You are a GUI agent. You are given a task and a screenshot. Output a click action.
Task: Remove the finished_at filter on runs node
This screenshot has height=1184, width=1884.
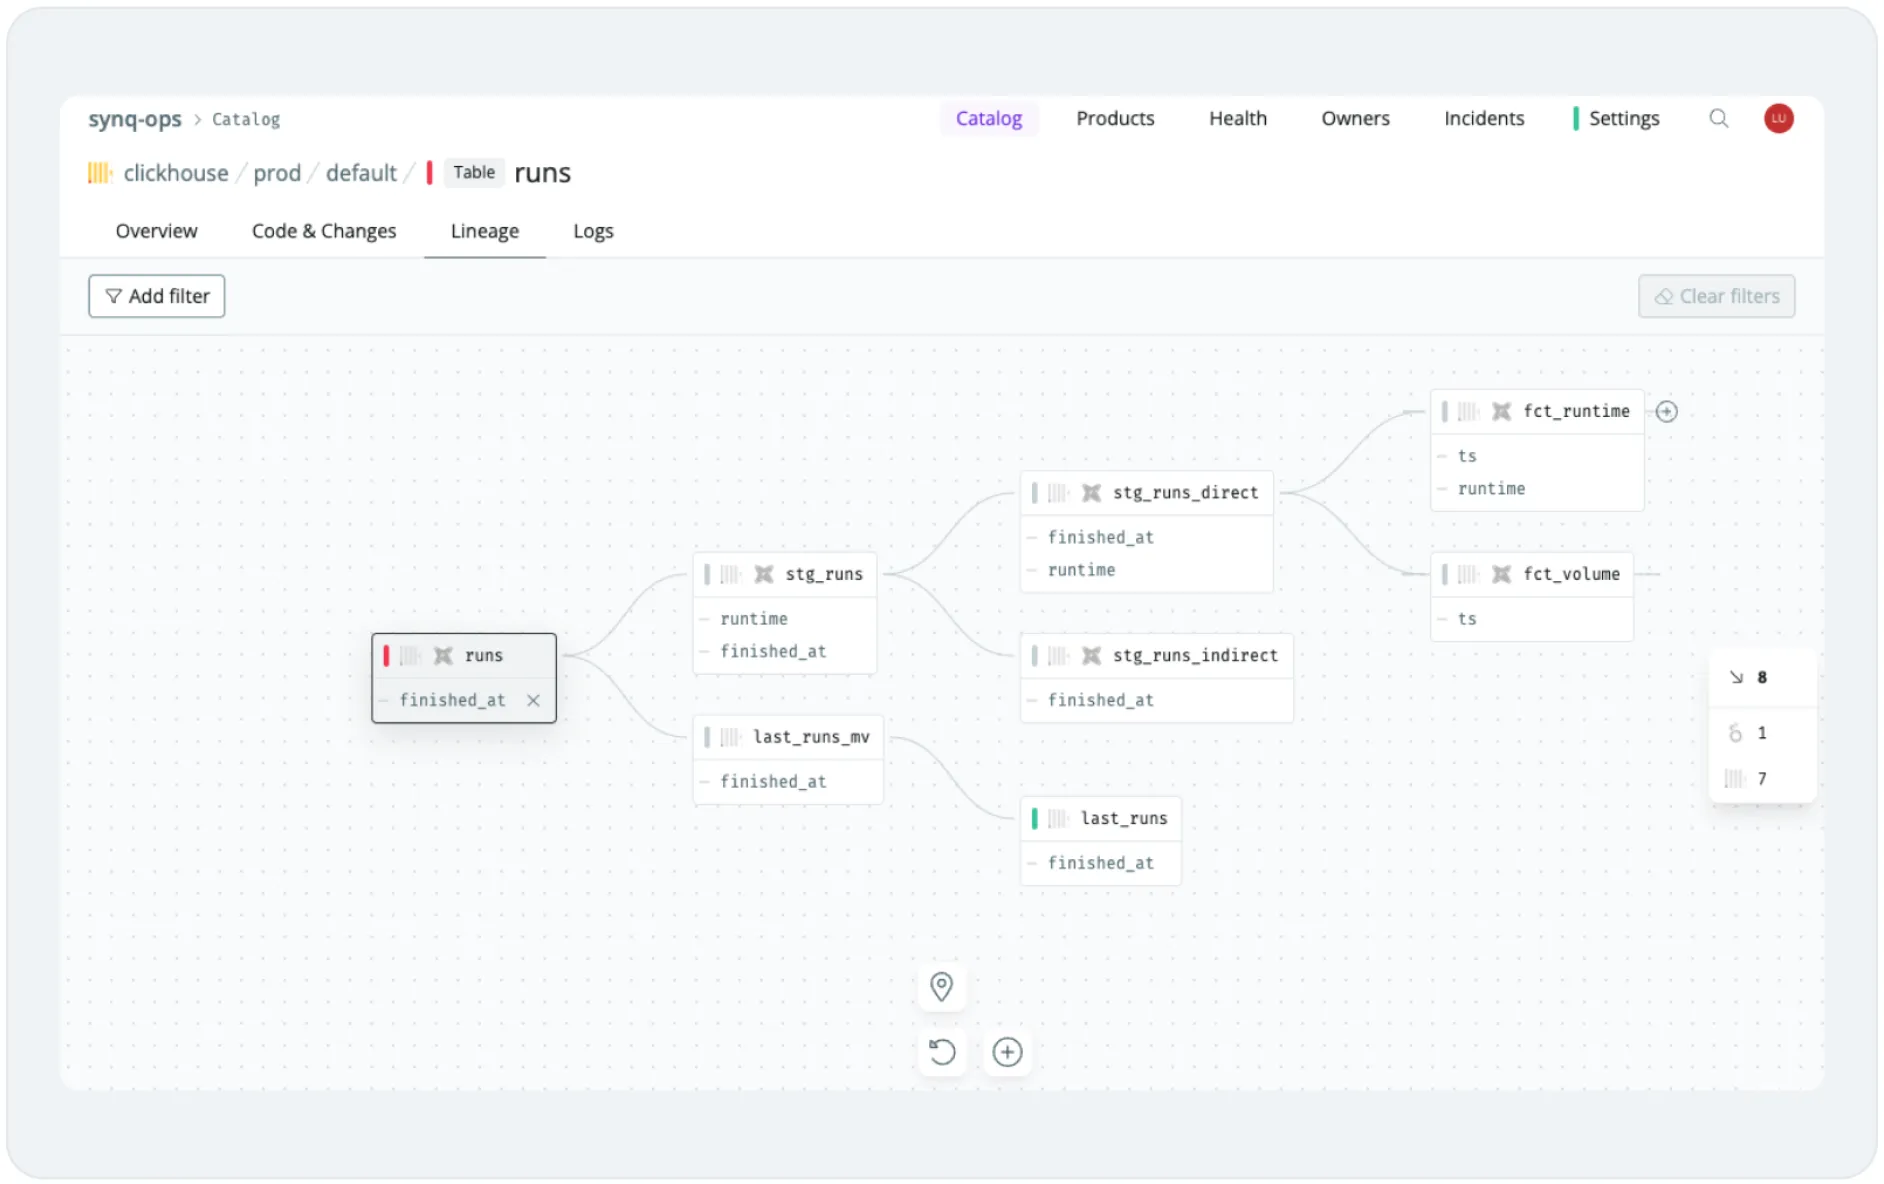pyautogui.click(x=533, y=700)
